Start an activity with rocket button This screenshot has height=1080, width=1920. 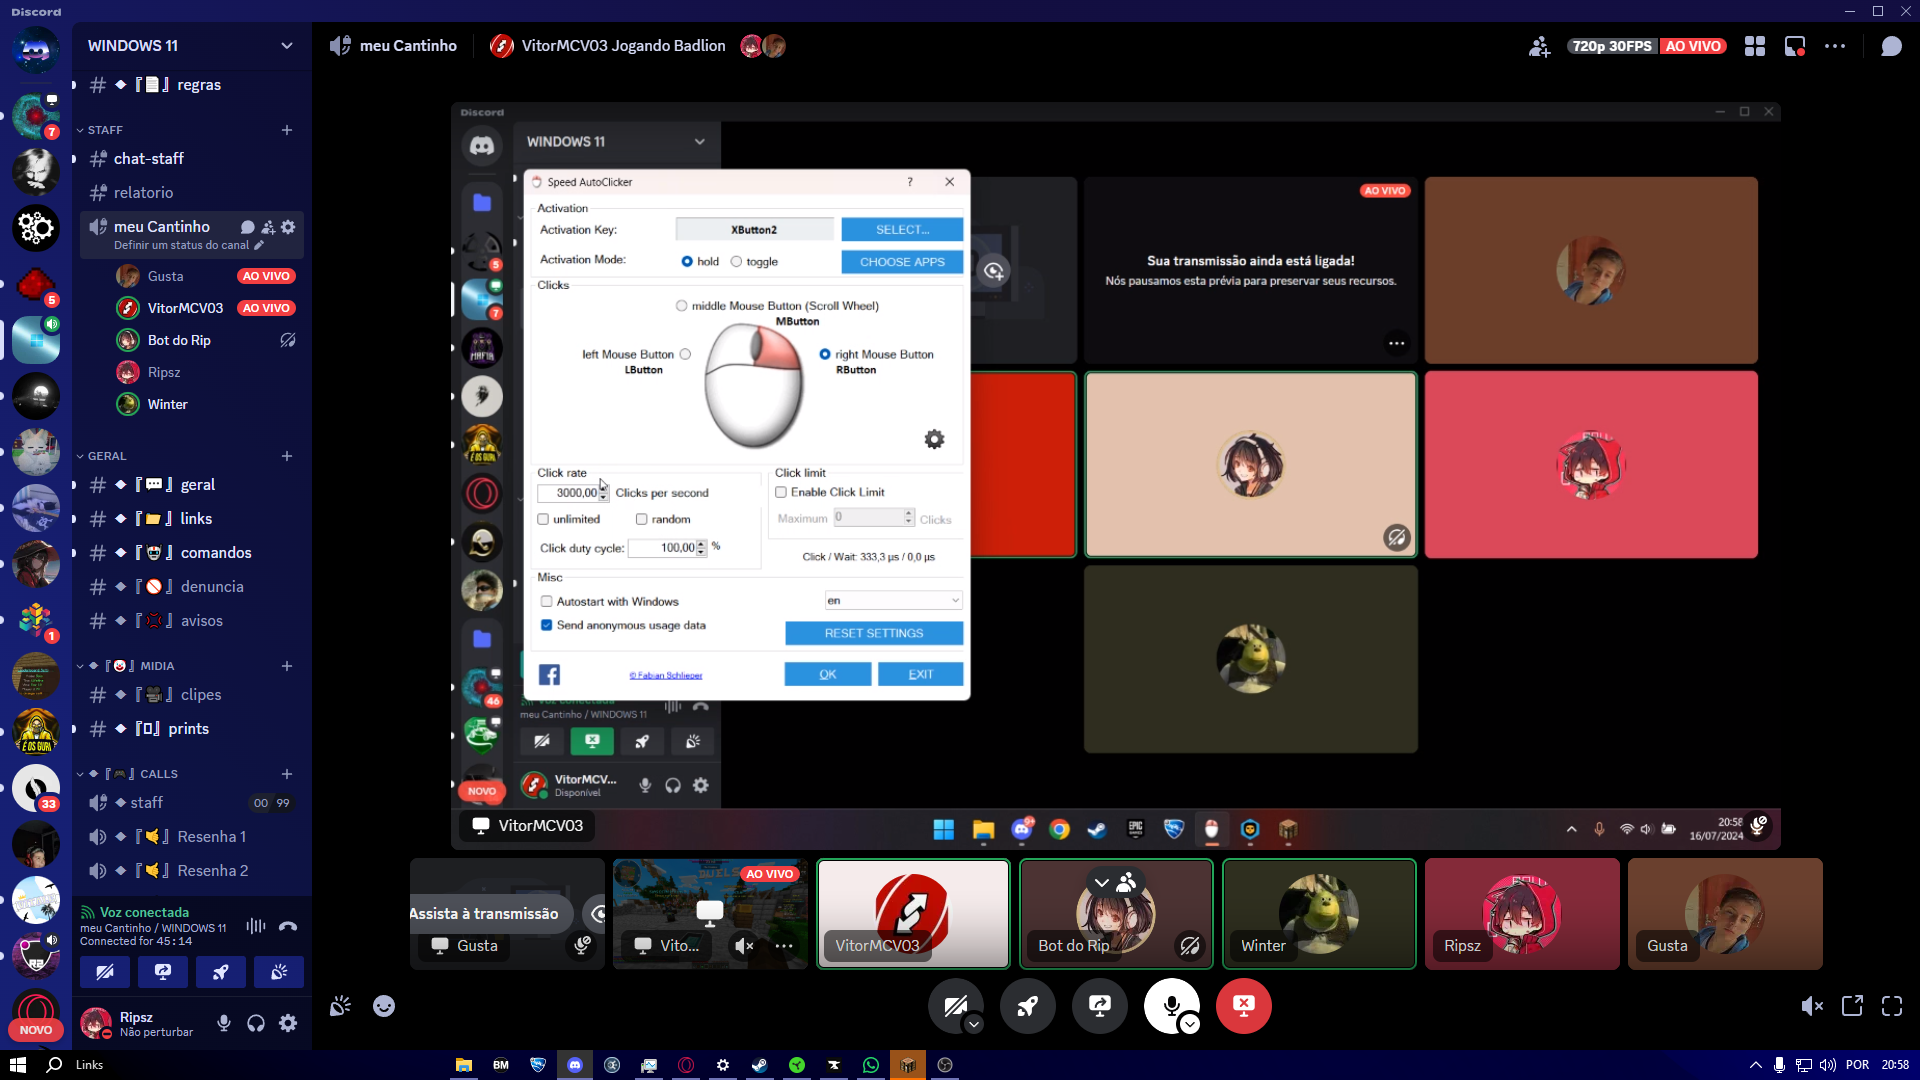pos(1028,1005)
